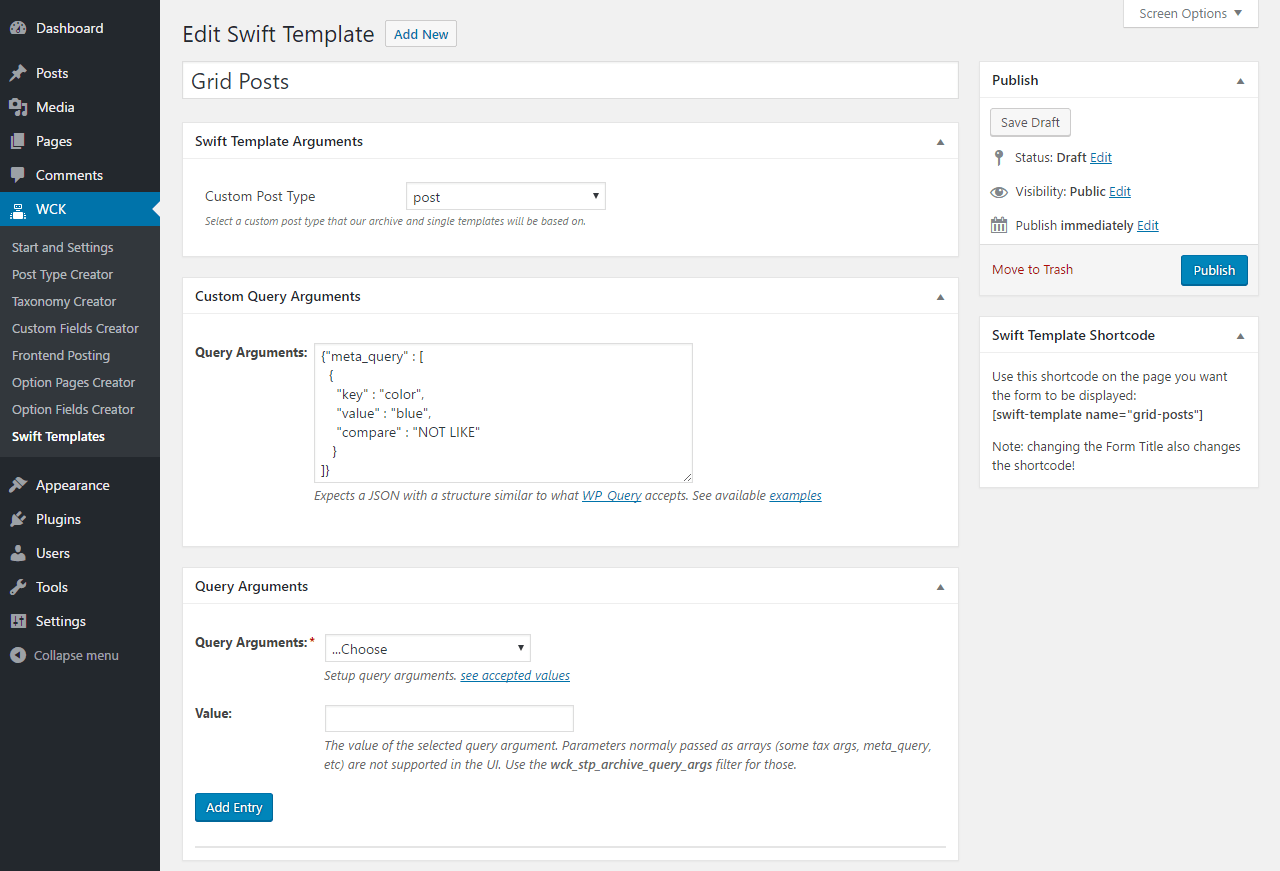Open Media library via its icon
Image resolution: width=1280 pixels, height=871 pixels.
[21, 106]
